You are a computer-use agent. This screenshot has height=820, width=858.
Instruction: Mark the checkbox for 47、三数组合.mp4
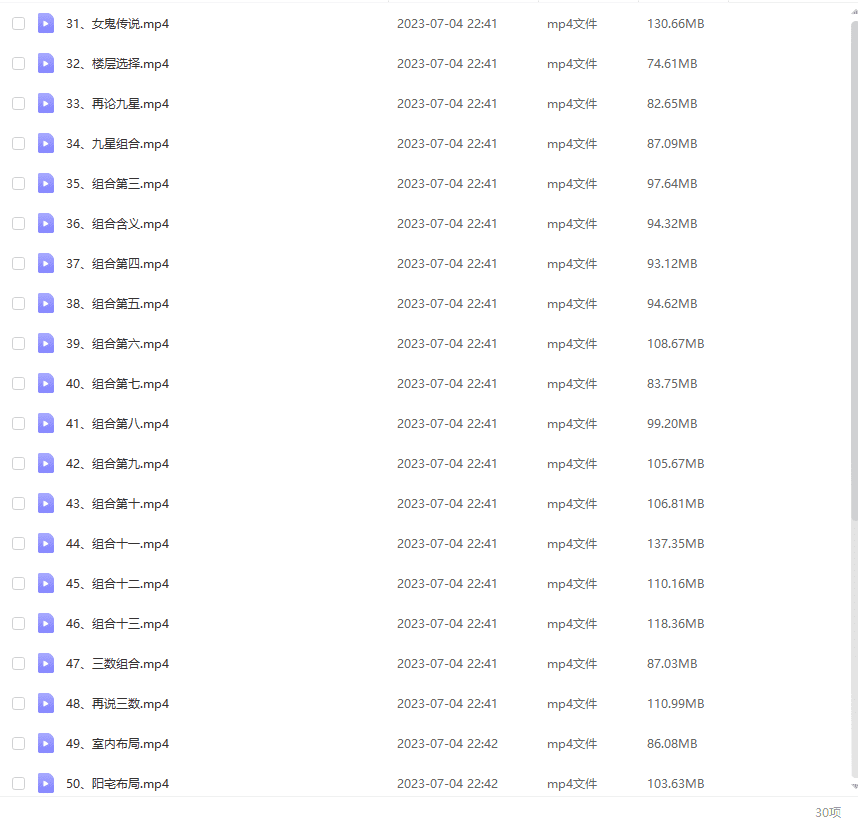(x=18, y=663)
